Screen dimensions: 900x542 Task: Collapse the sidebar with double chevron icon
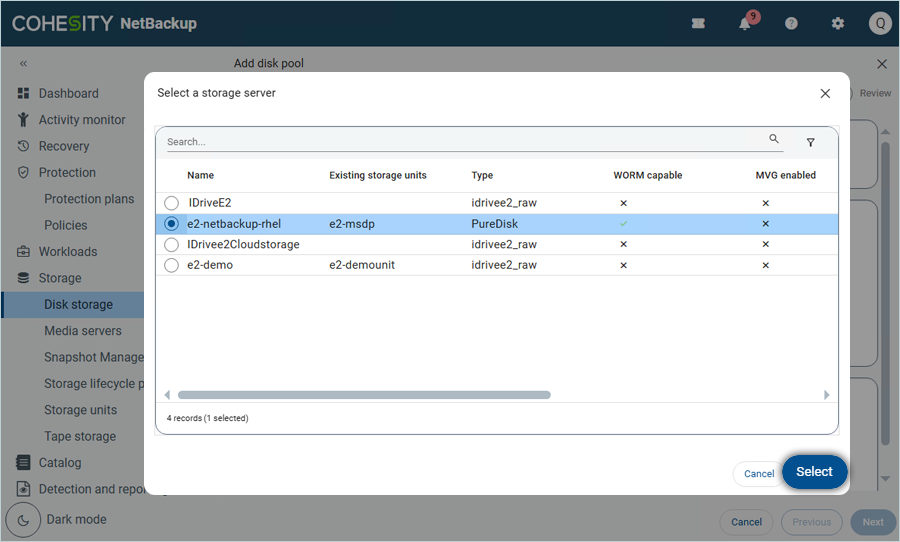coord(23,63)
